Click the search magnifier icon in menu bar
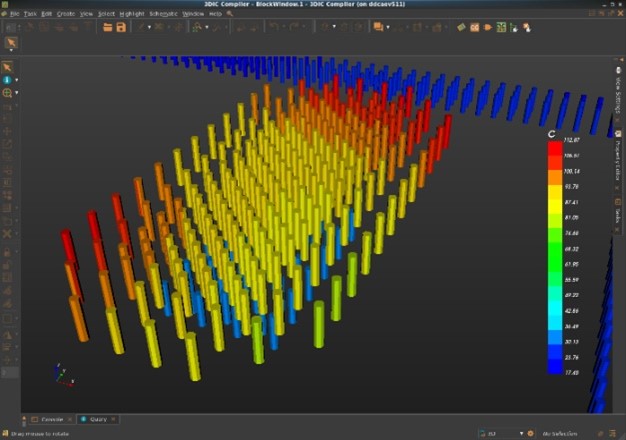The width and height of the screenshot is (626, 440). (230, 14)
